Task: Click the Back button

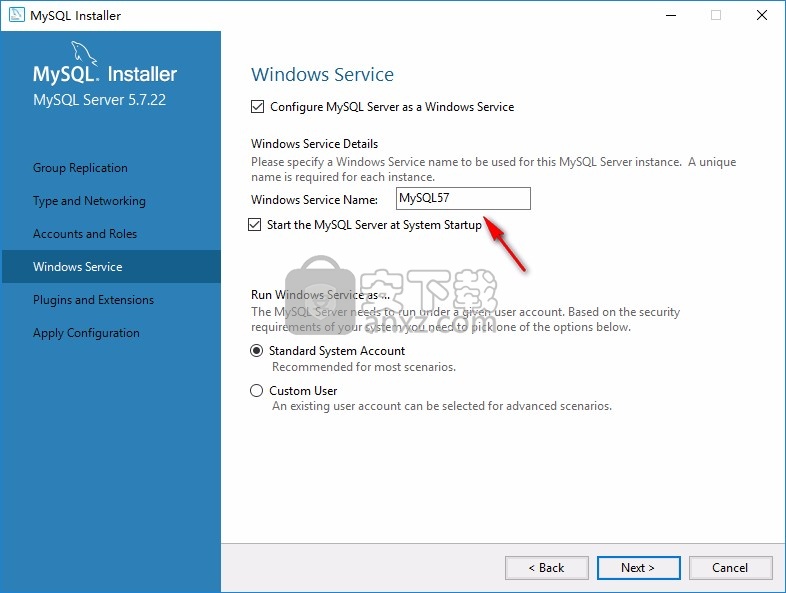Action: [x=547, y=568]
